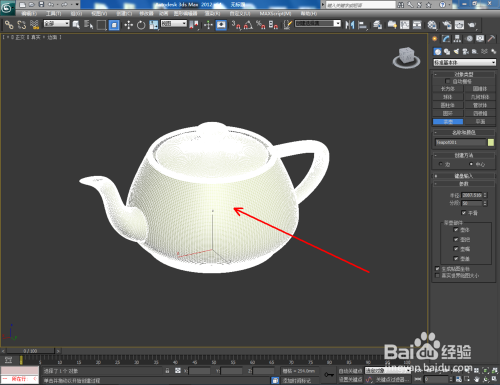This screenshot has width=500, height=385.
Task: Enable the 真实世界贴图大小 checkbox
Action: 437,275
